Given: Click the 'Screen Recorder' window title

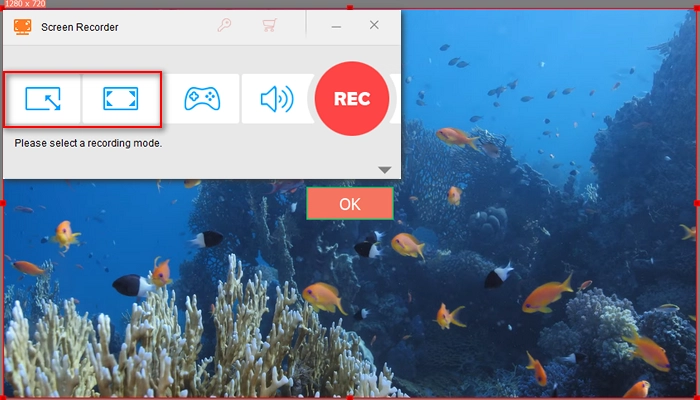Looking at the screenshot, I should [x=79, y=27].
